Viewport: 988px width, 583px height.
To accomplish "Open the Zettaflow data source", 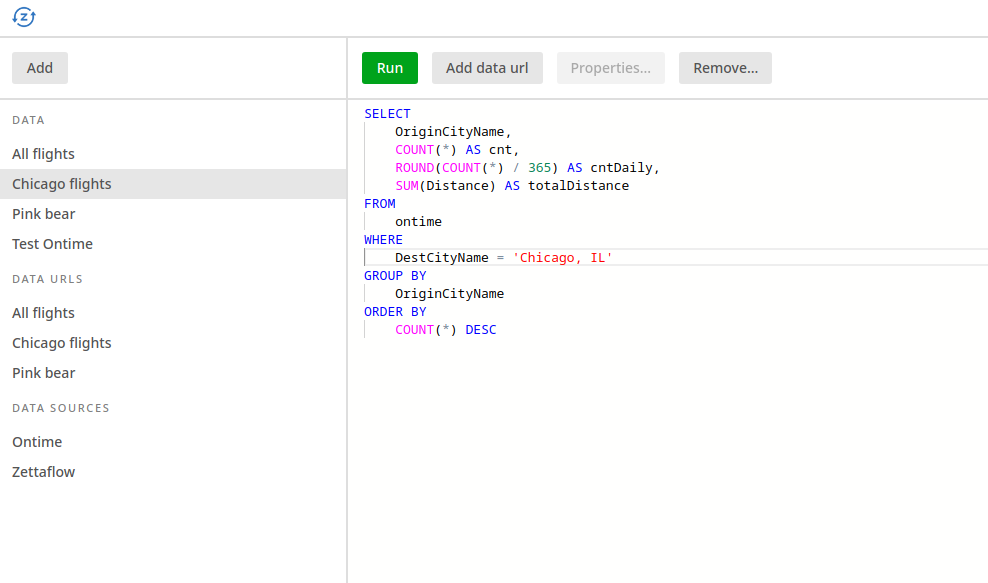I will [x=43, y=471].
